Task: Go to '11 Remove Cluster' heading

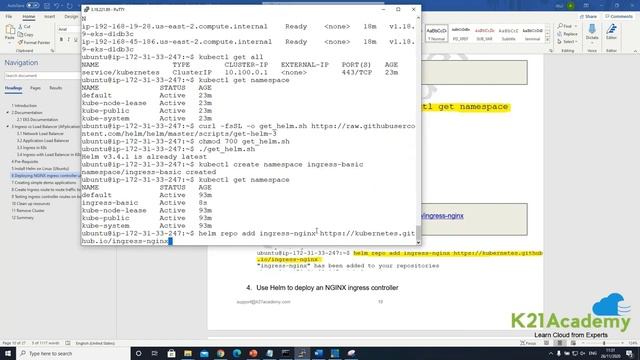Action: [28, 211]
